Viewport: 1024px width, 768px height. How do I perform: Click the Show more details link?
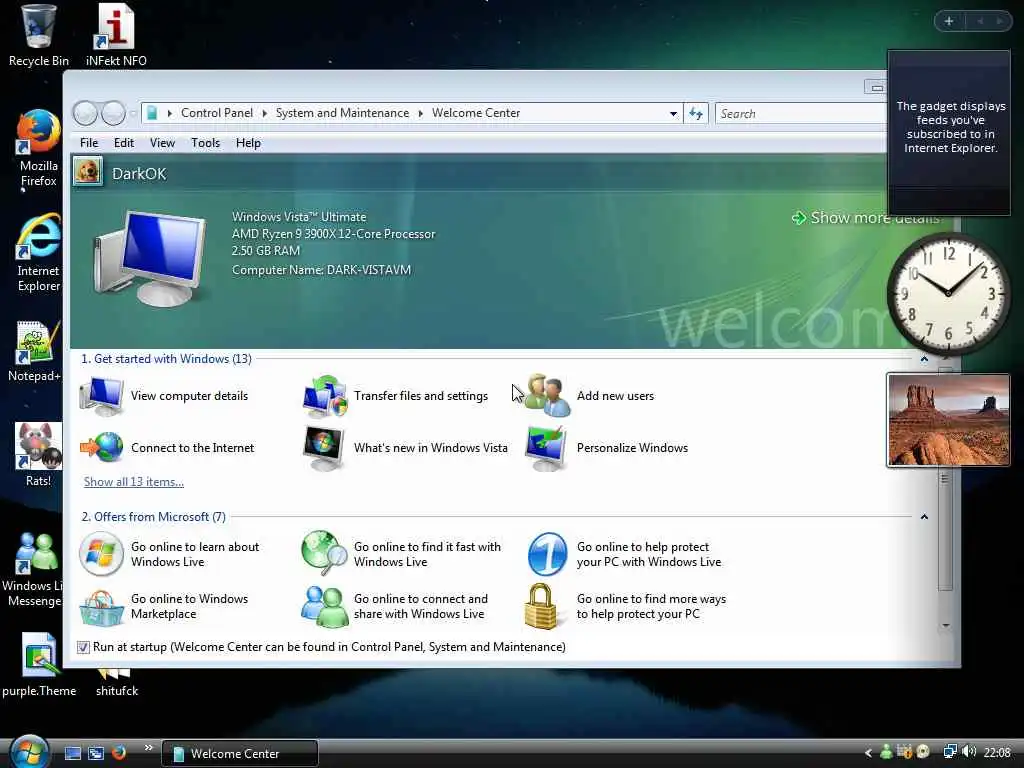(x=865, y=217)
